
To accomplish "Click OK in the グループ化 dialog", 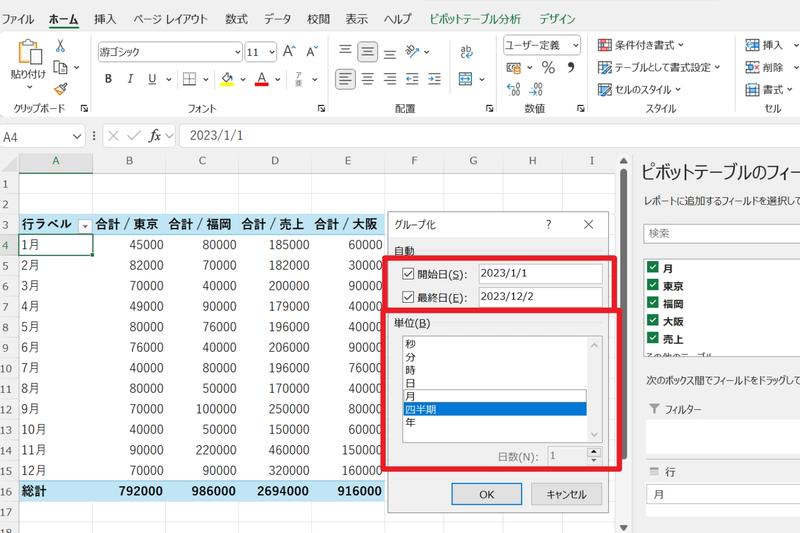I will 486,494.
